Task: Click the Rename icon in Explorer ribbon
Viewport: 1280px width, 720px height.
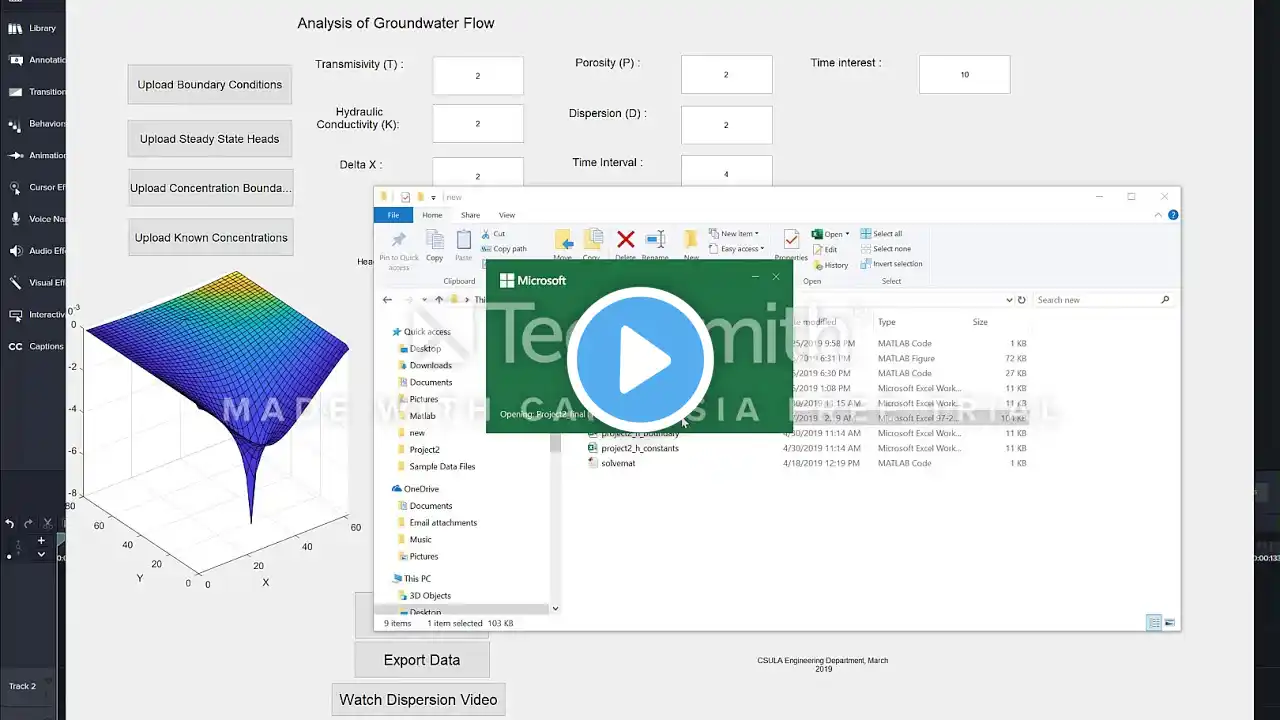Action: coord(655,239)
